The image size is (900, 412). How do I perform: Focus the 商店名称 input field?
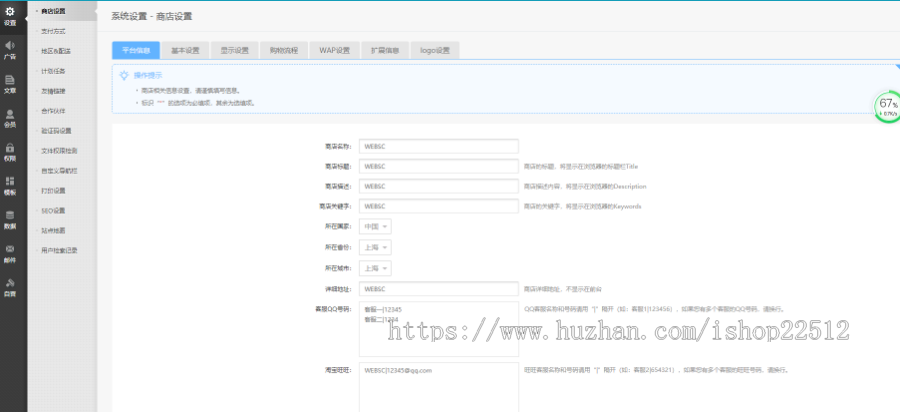439,146
